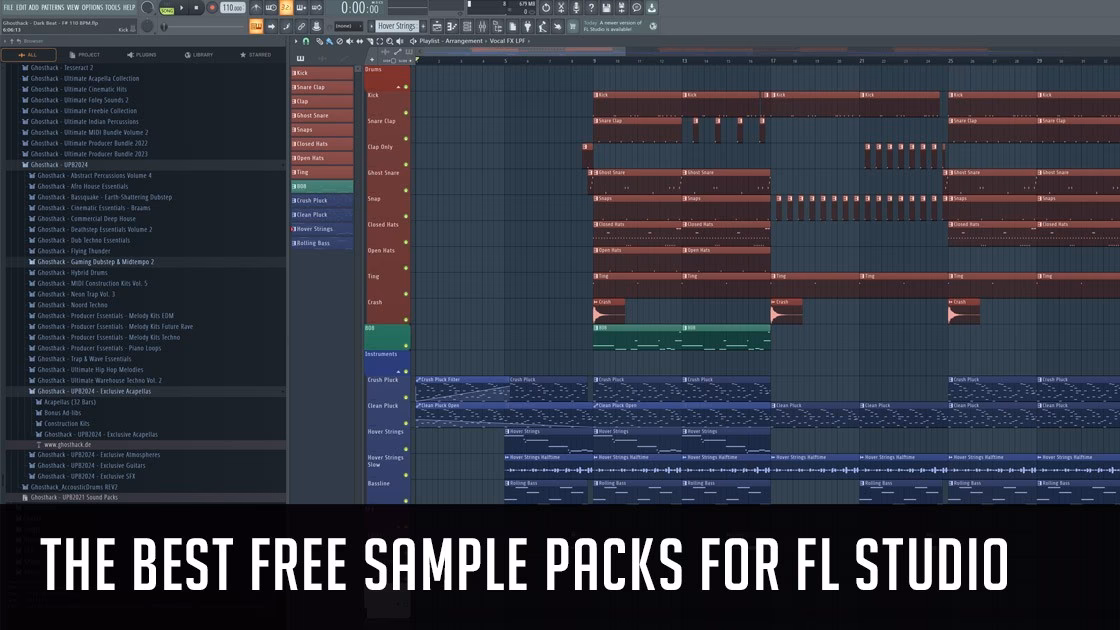1120x630 pixels.
Task: Select the 808 pattern in picker
Action: (322, 186)
